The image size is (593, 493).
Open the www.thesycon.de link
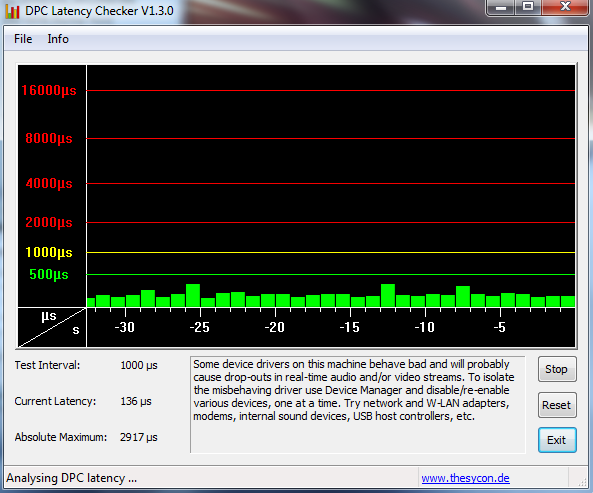(x=465, y=478)
